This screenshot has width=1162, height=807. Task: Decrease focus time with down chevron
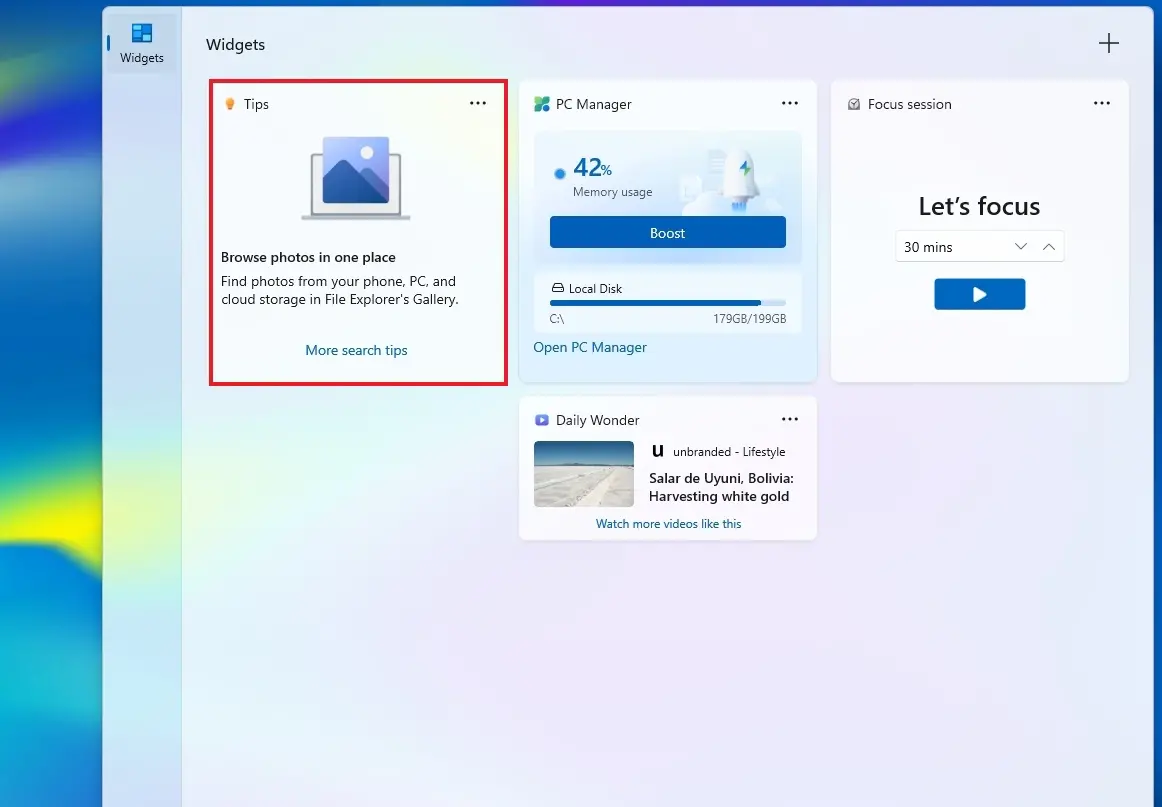(1020, 247)
